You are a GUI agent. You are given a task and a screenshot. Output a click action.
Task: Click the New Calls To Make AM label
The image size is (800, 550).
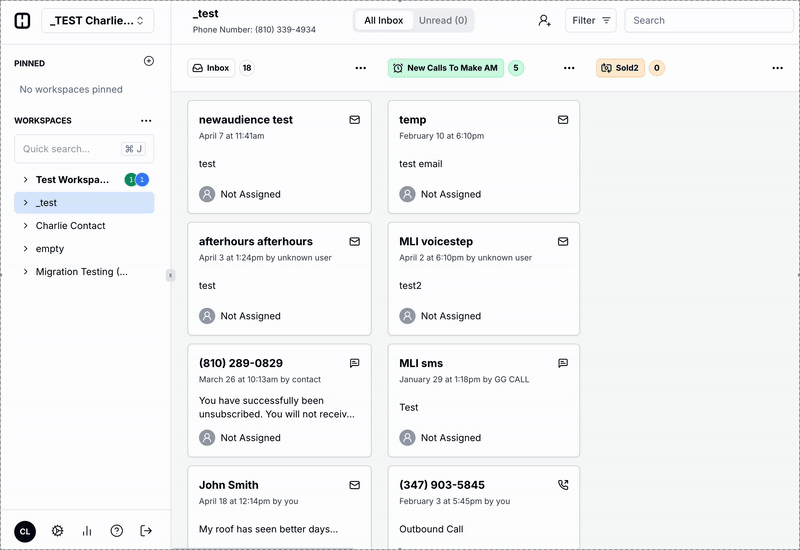tap(446, 68)
